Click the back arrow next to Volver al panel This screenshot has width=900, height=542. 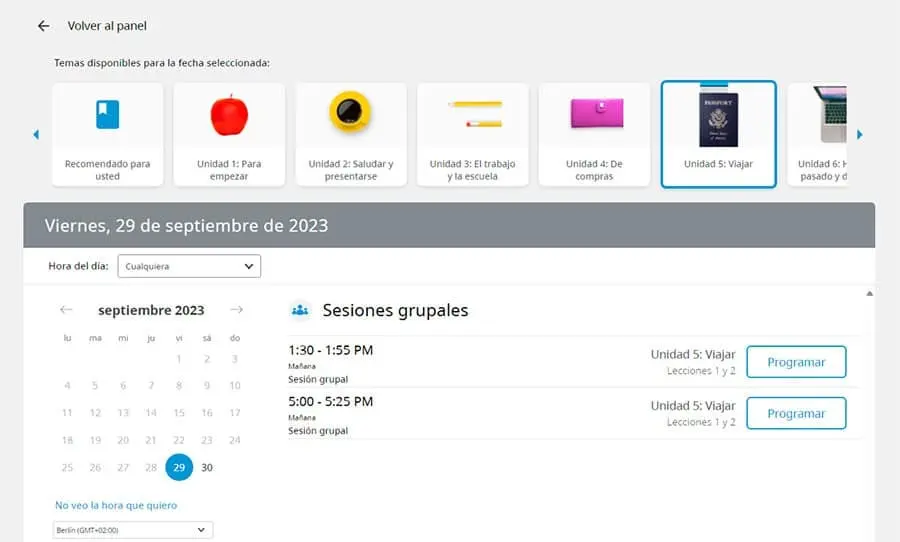point(44,26)
